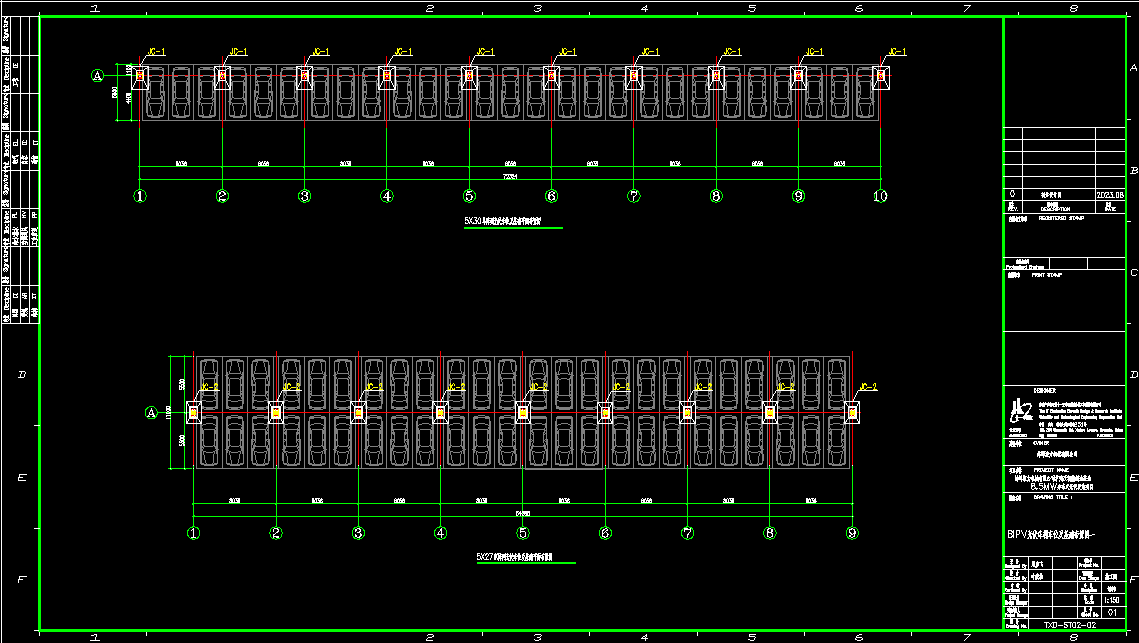Click axis bubble 1 of the upper plan
The height and width of the screenshot is (643, 1139).
(x=140, y=195)
